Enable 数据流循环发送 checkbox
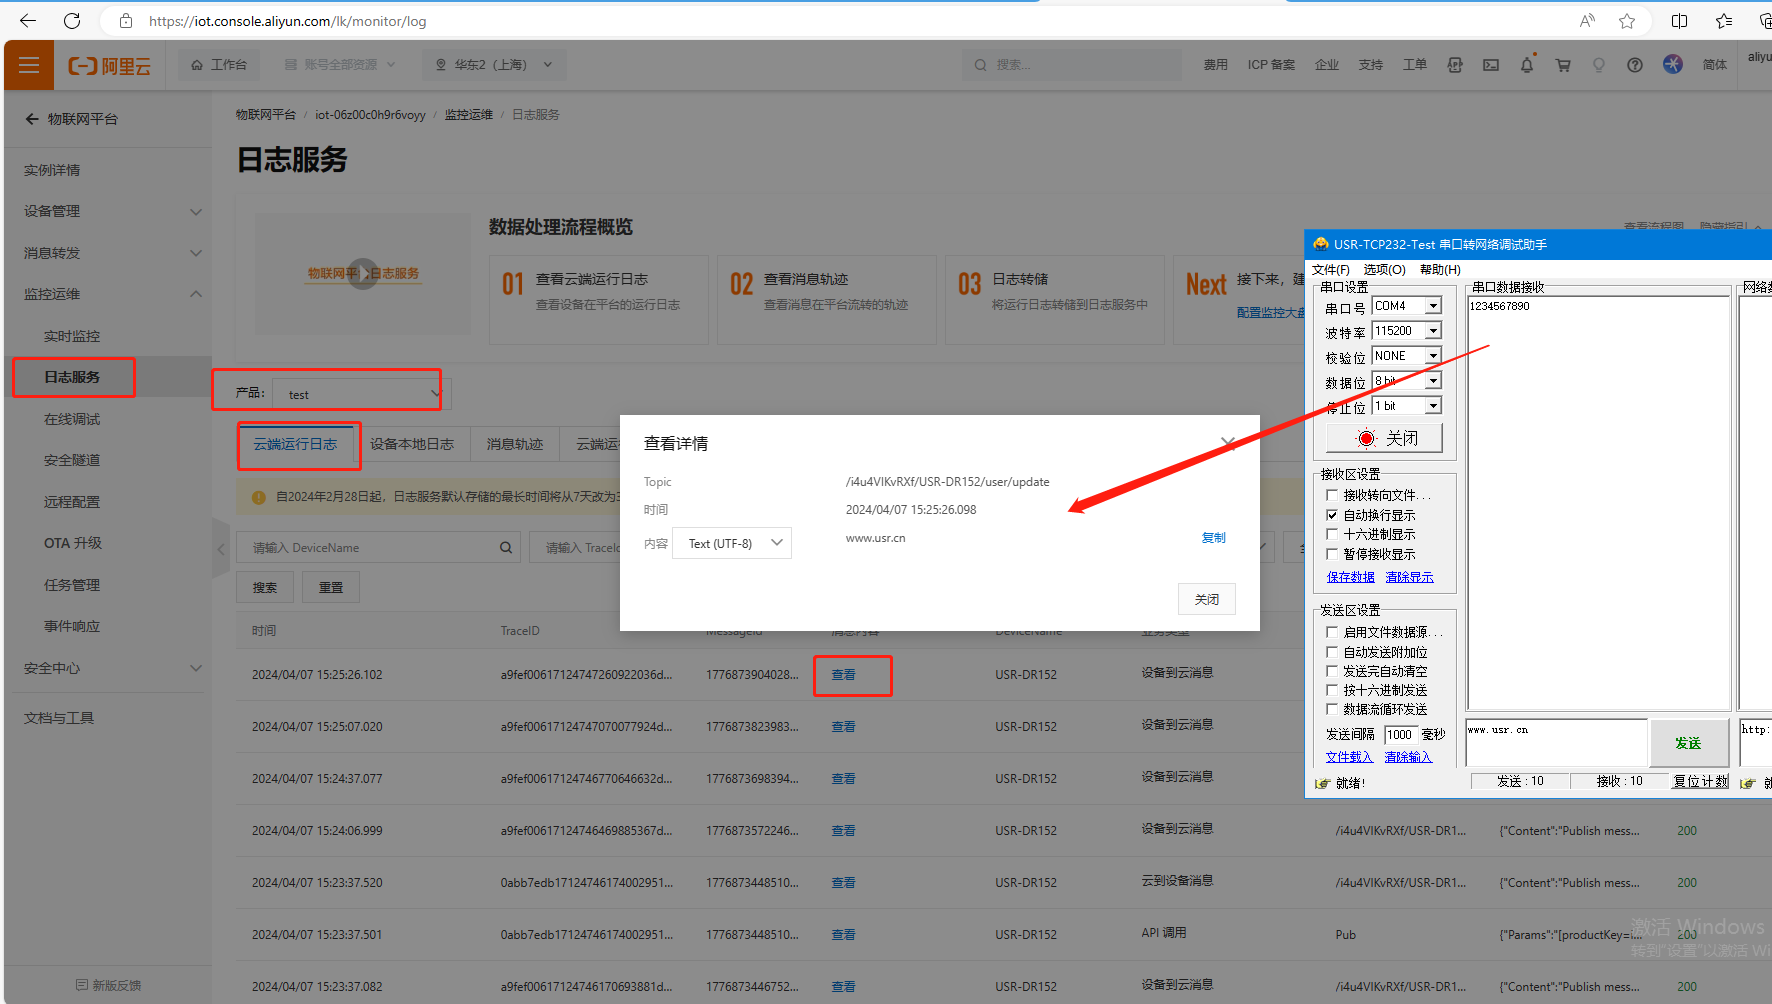 1332,710
